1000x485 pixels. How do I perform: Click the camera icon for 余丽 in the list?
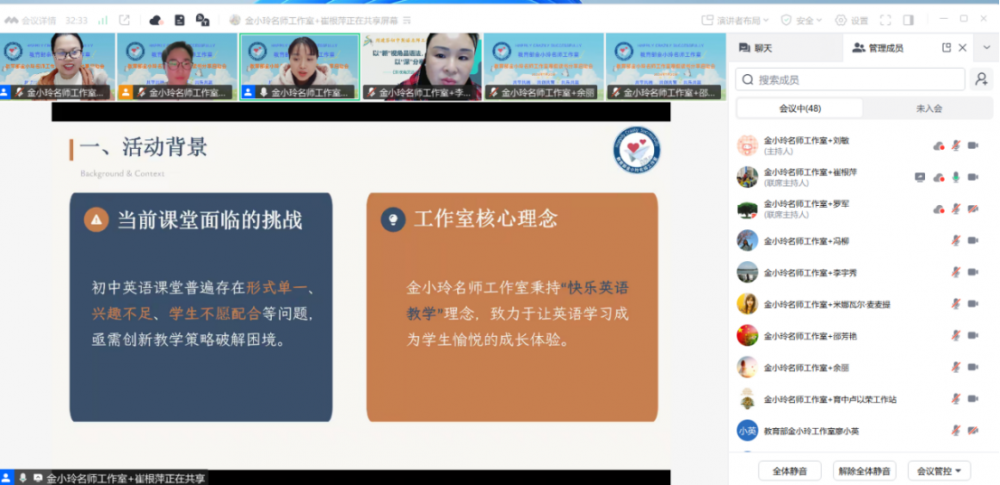click(973, 368)
